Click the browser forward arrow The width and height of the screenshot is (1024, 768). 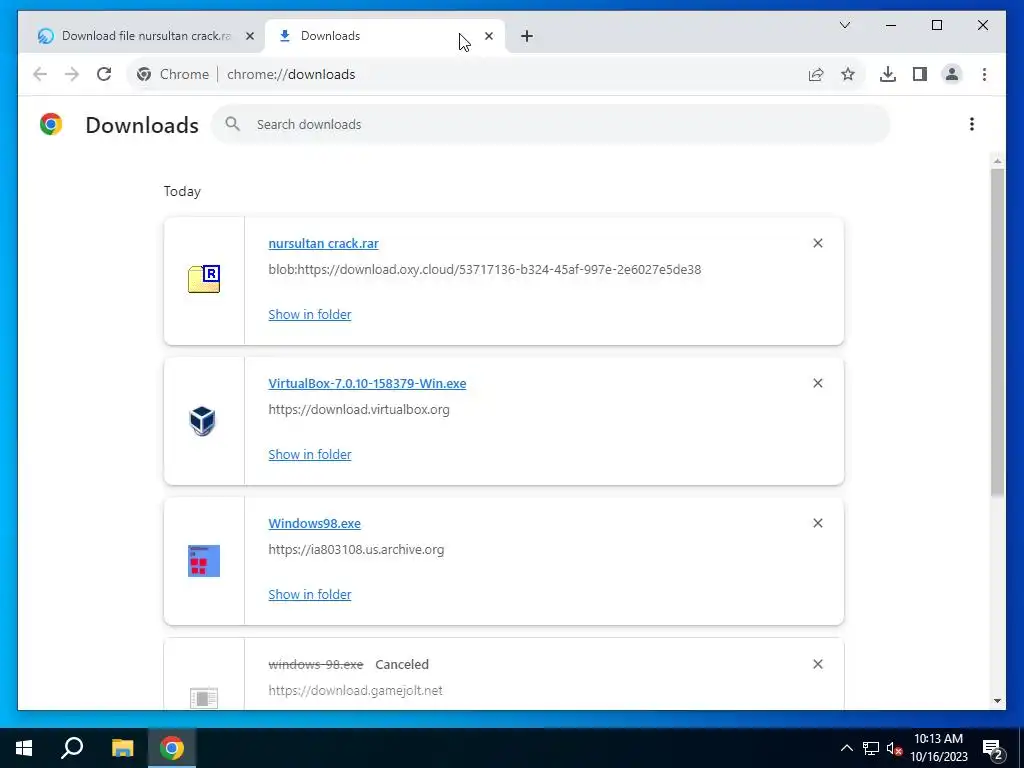72,74
